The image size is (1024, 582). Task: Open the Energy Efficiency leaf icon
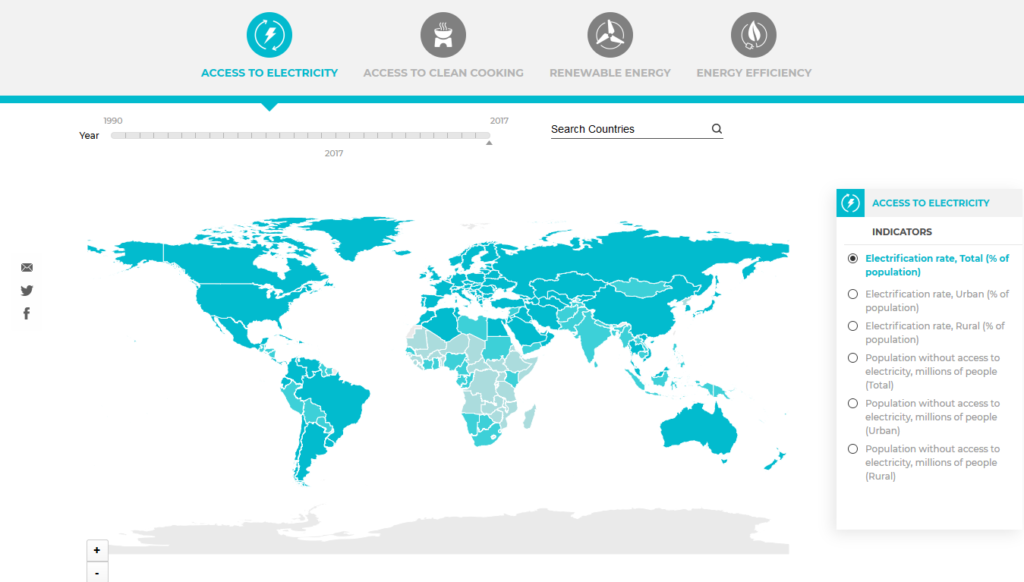pos(754,35)
